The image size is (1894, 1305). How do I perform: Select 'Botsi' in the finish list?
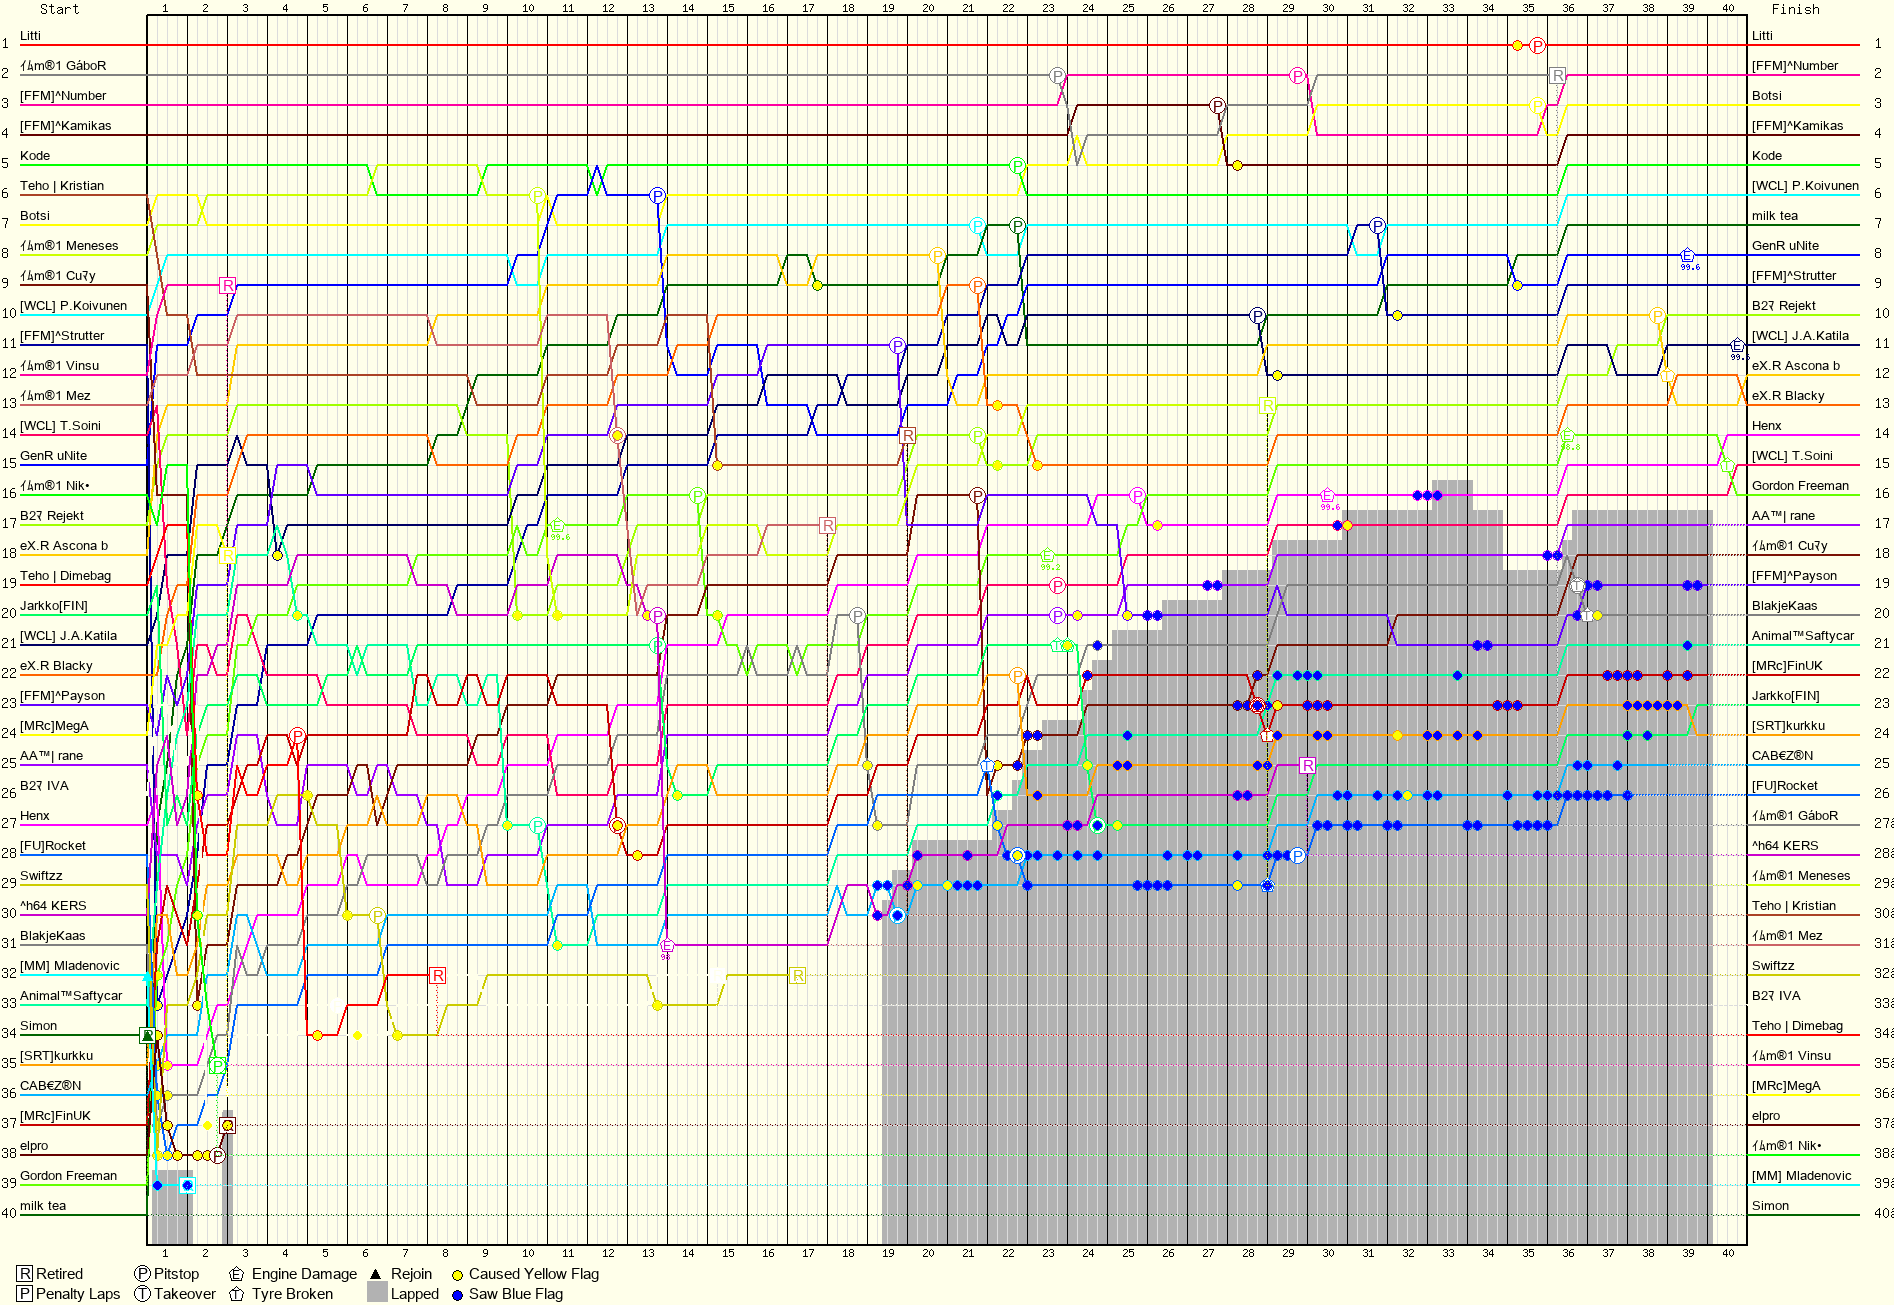point(1767,96)
